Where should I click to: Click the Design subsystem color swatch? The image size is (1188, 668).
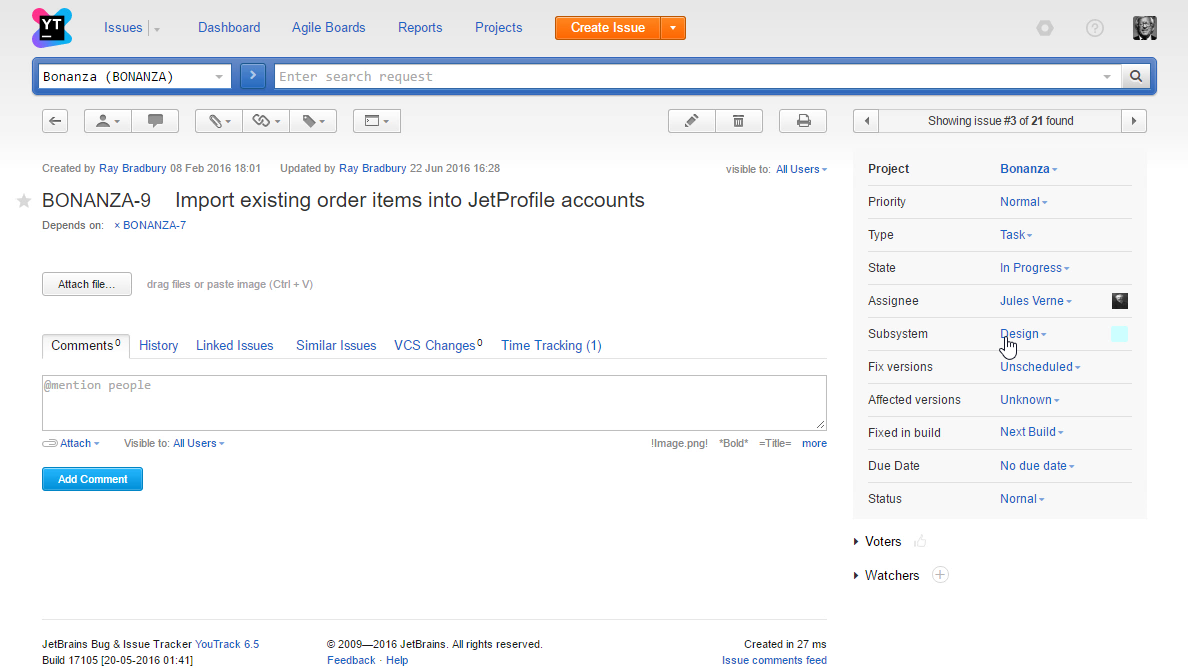tap(1119, 334)
